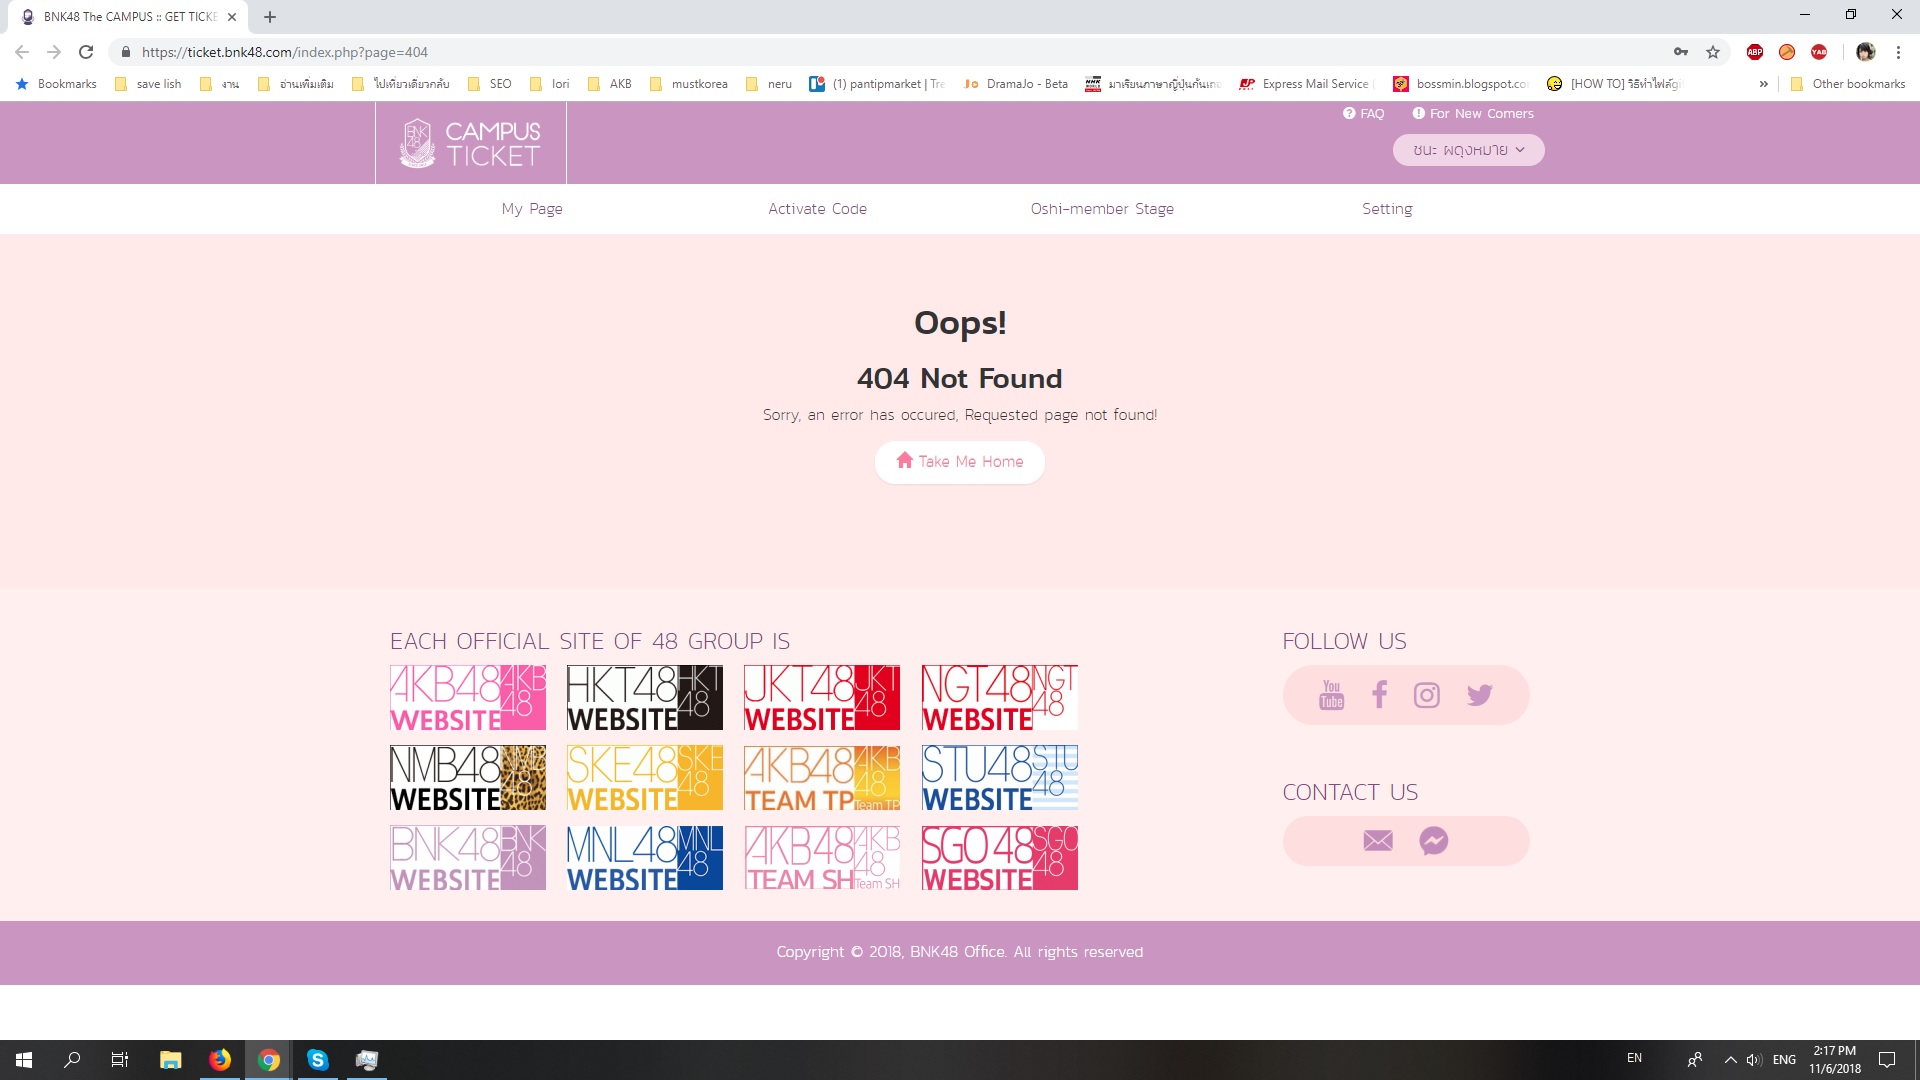The height and width of the screenshot is (1080, 1920).
Task: Open Chrome's three-dot menu
Action: click(x=1898, y=52)
